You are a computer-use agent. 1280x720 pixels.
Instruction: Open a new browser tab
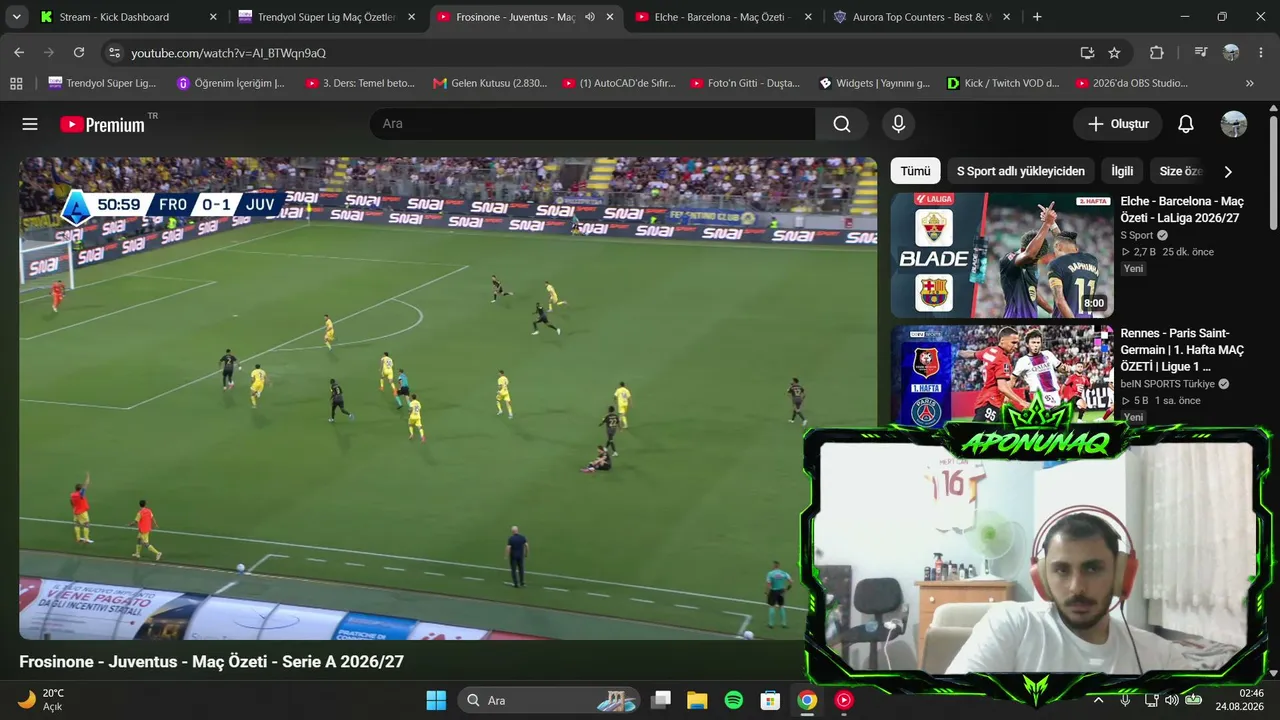click(x=1037, y=17)
